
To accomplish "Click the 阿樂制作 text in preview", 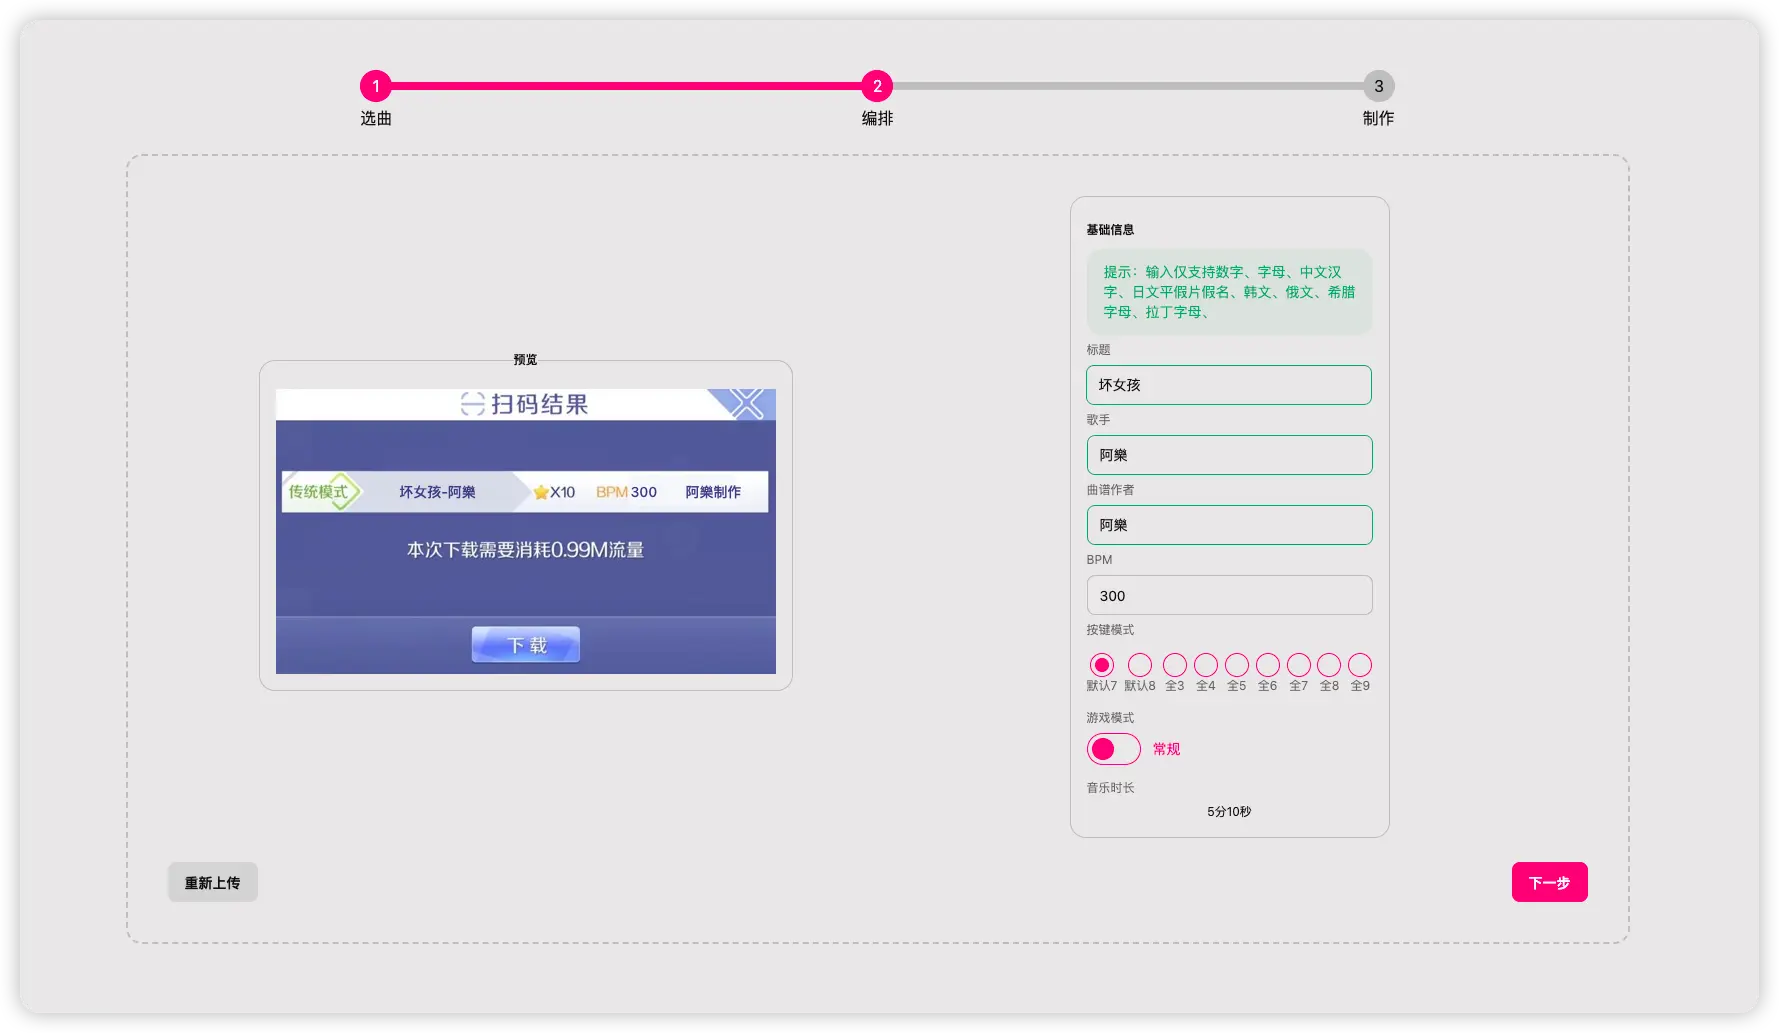I will tap(713, 492).
